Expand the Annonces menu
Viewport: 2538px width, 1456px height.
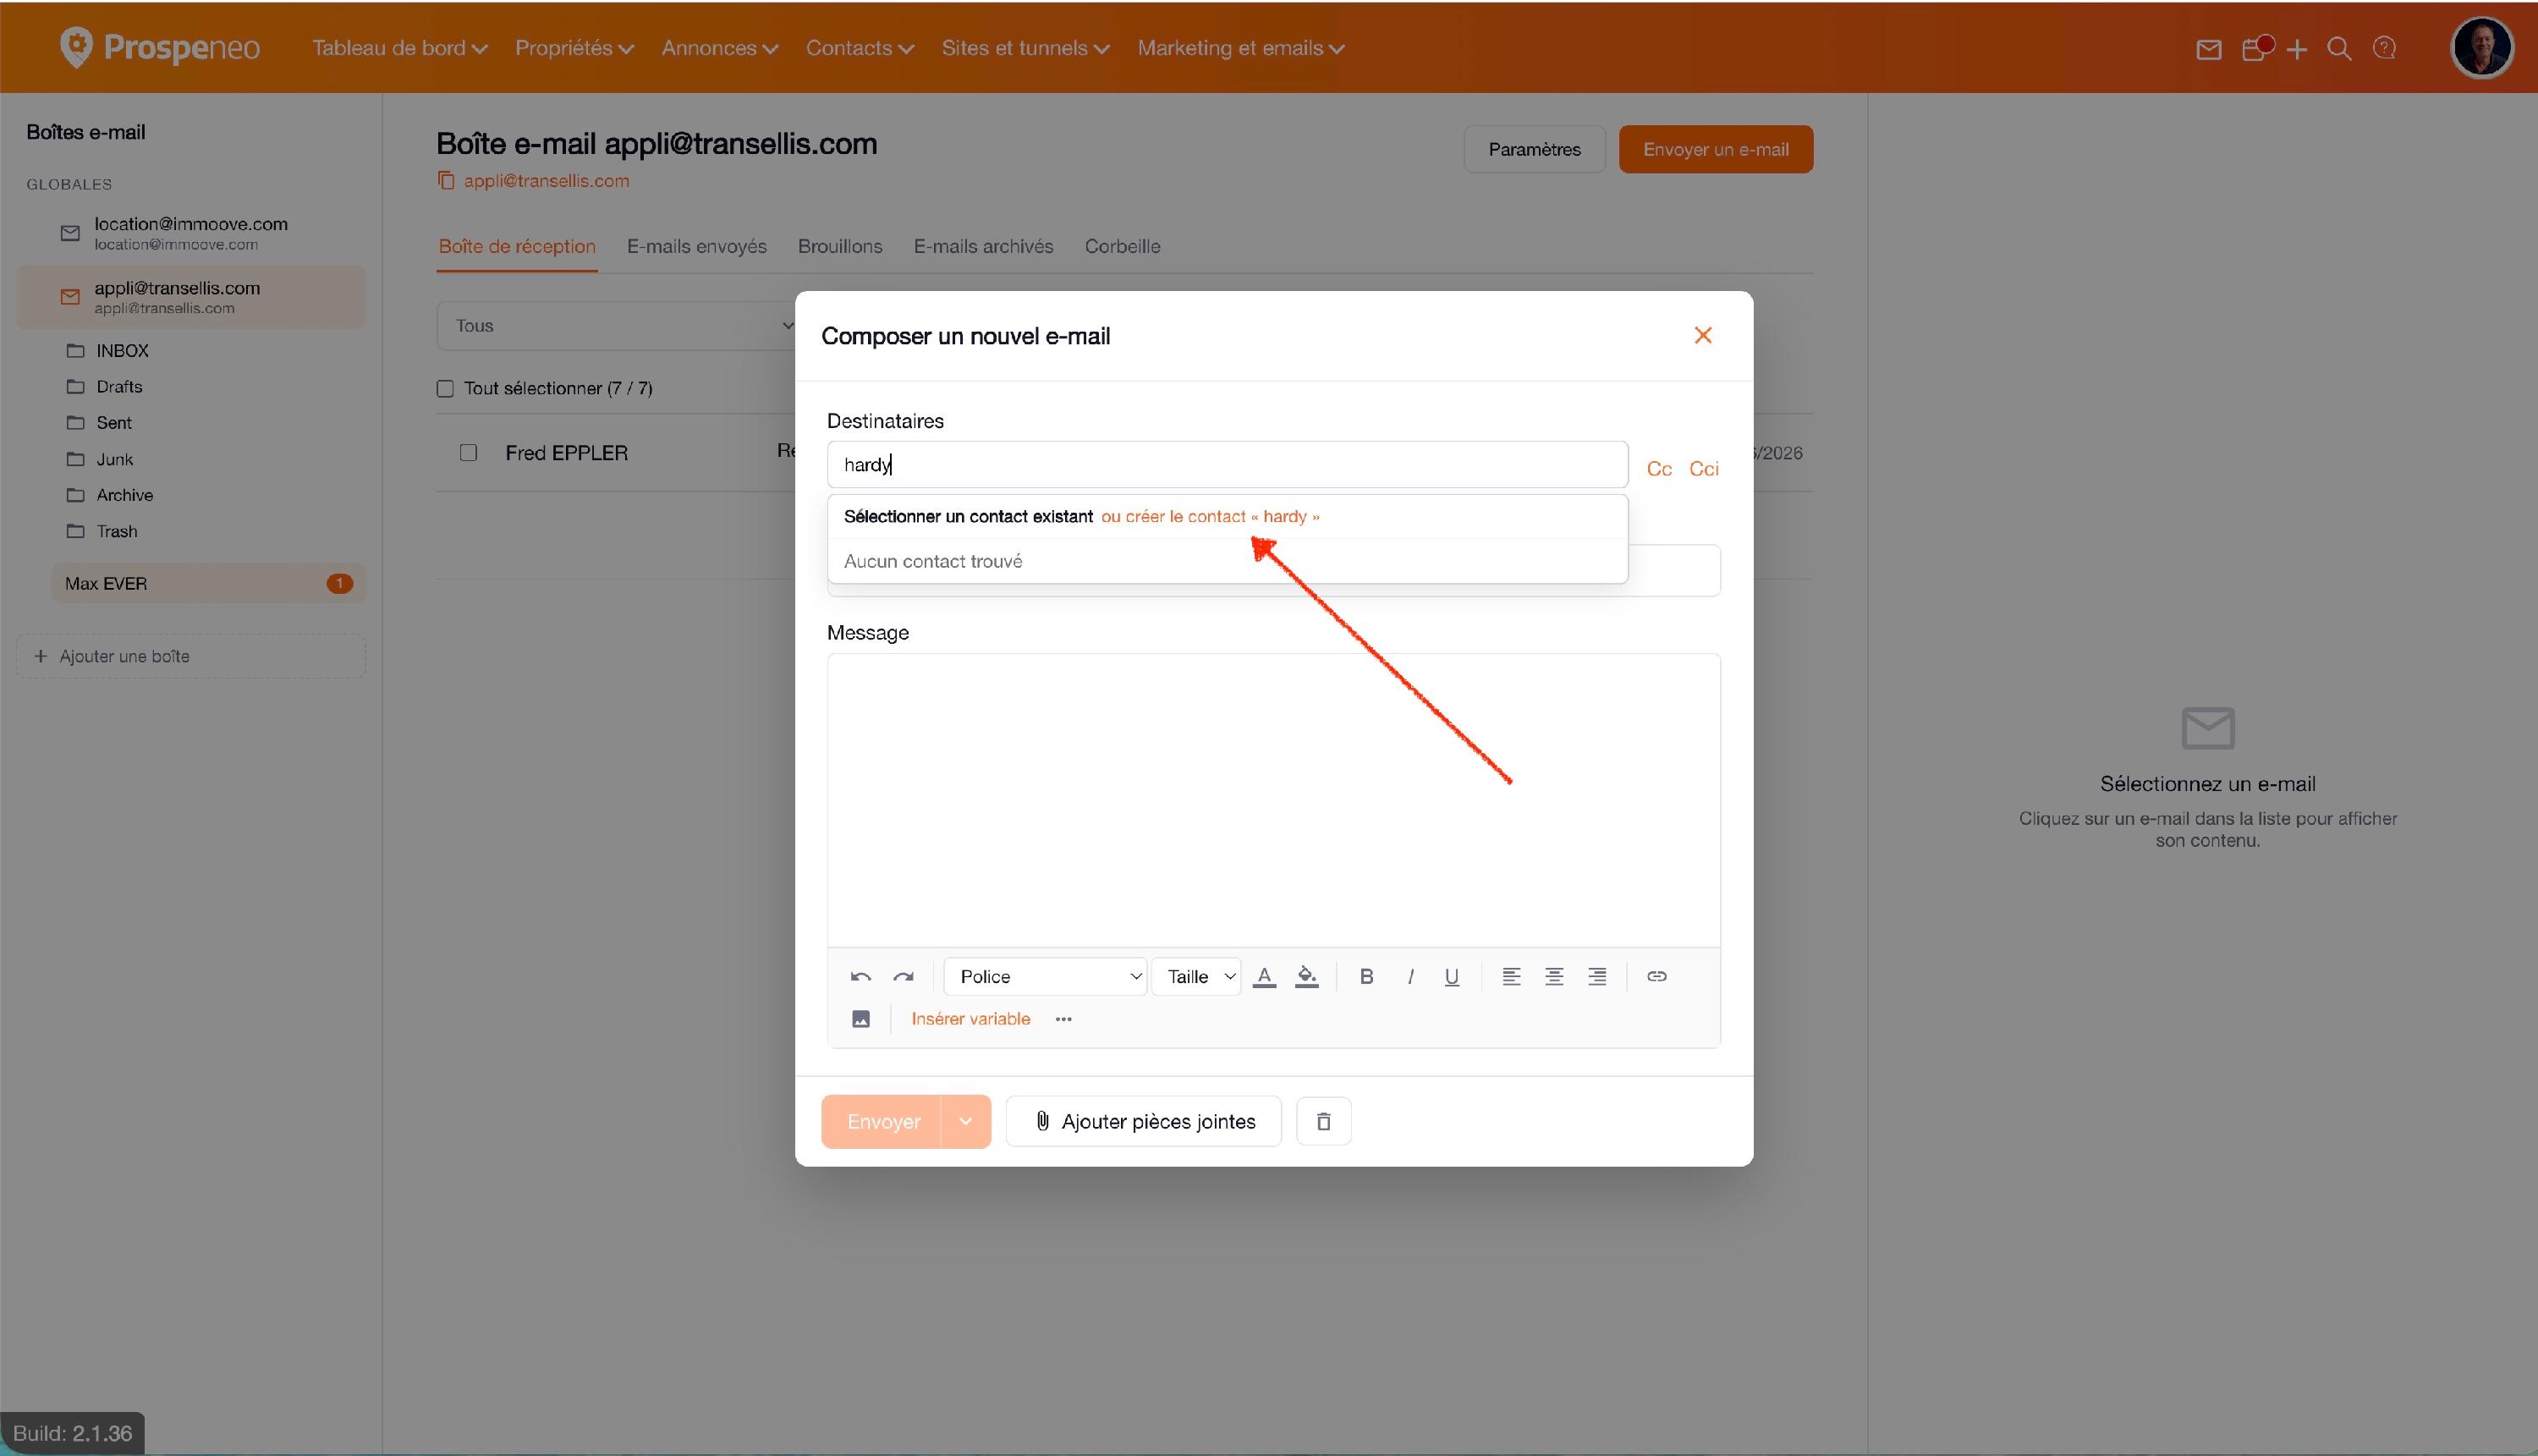(x=720, y=48)
